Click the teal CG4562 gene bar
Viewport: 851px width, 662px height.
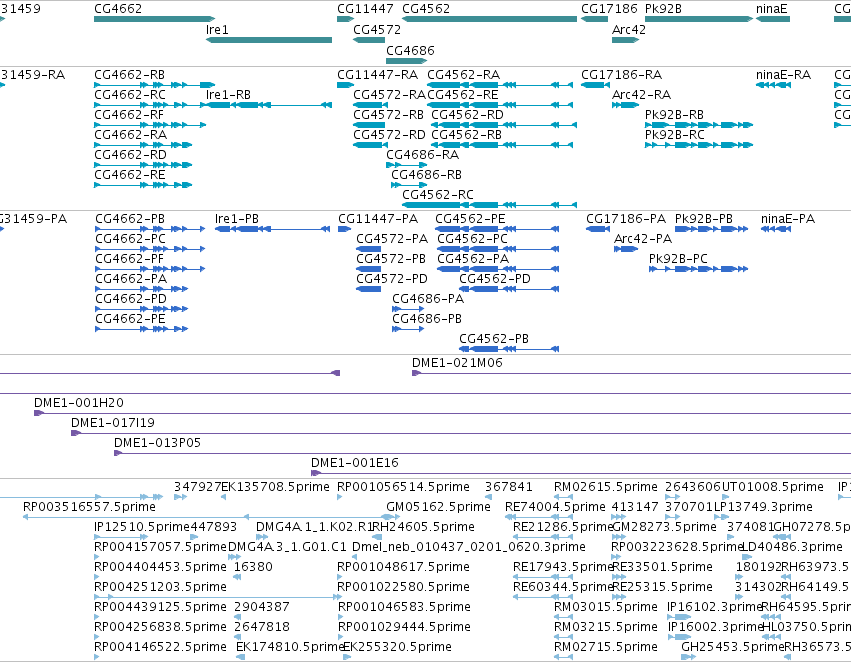[x=490, y=19]
